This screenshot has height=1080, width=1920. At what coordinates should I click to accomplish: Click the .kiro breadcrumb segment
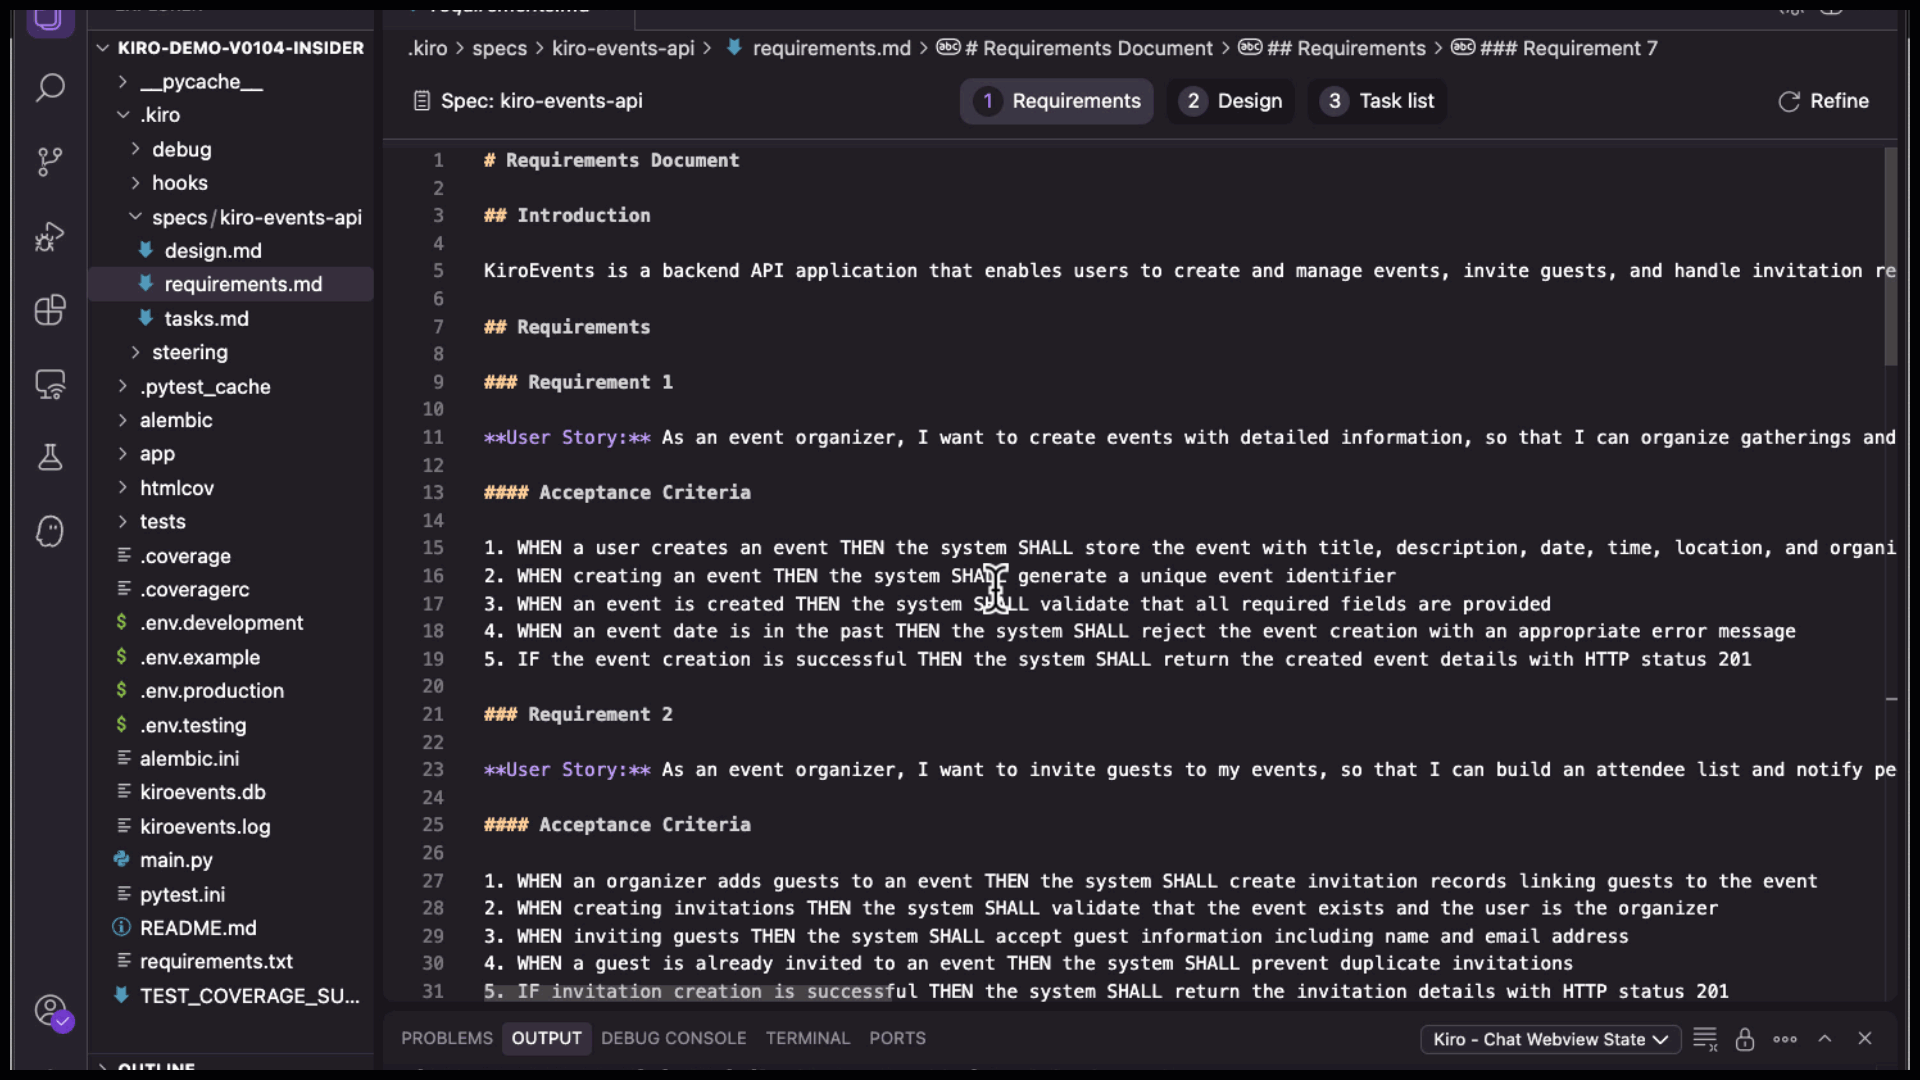click(427, 48)
